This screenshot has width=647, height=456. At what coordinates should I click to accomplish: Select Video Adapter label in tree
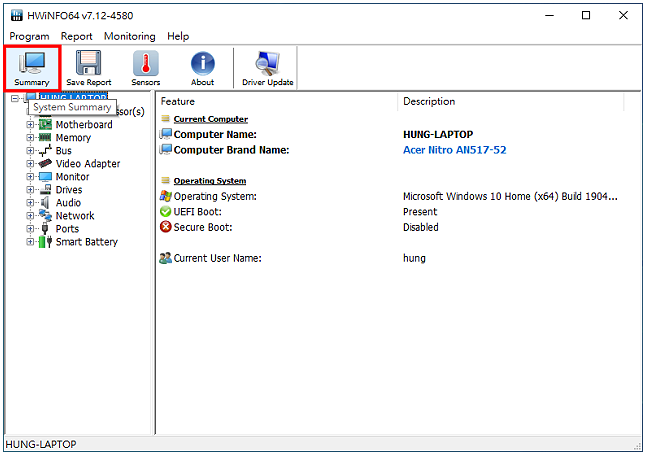88,163
